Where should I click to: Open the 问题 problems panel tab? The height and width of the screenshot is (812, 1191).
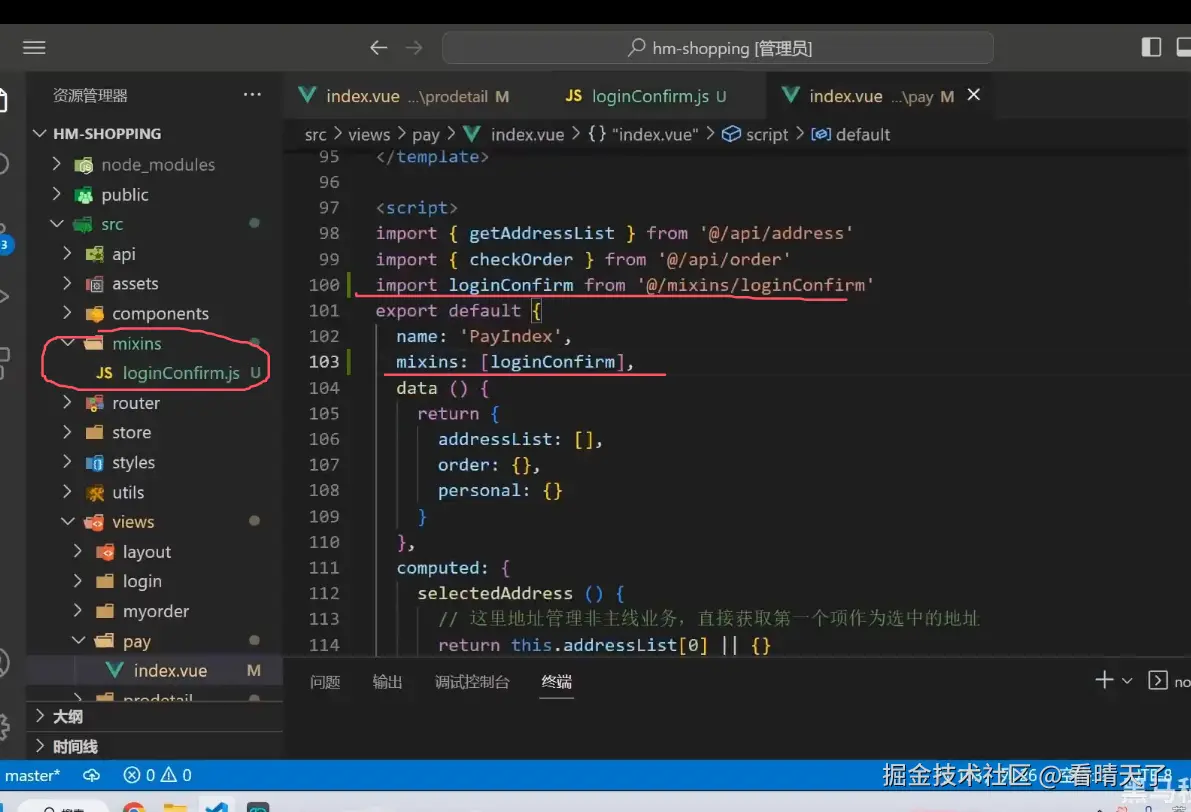pyautogui.click(x=325, y=682)
